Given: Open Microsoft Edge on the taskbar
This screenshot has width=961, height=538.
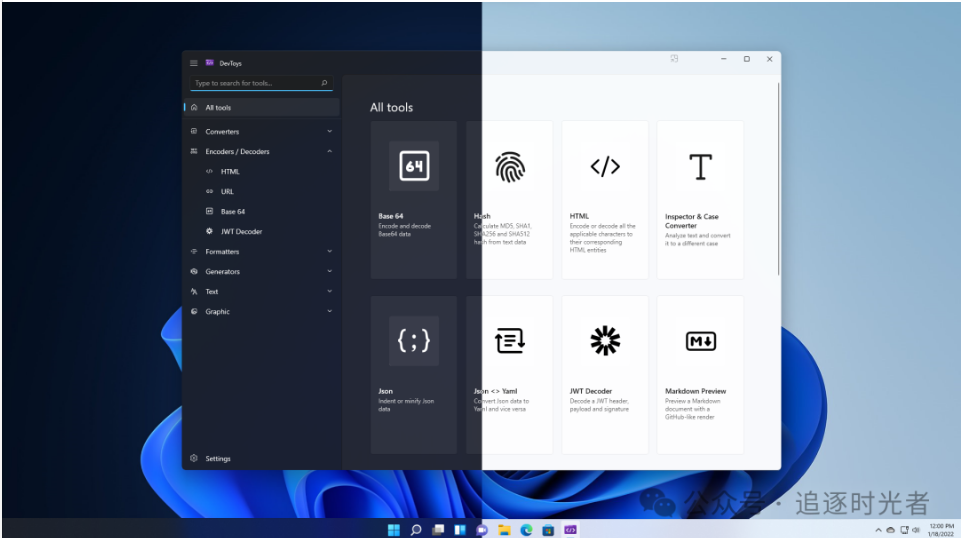Looking at the screenshot, I should (x=526, y=530).
